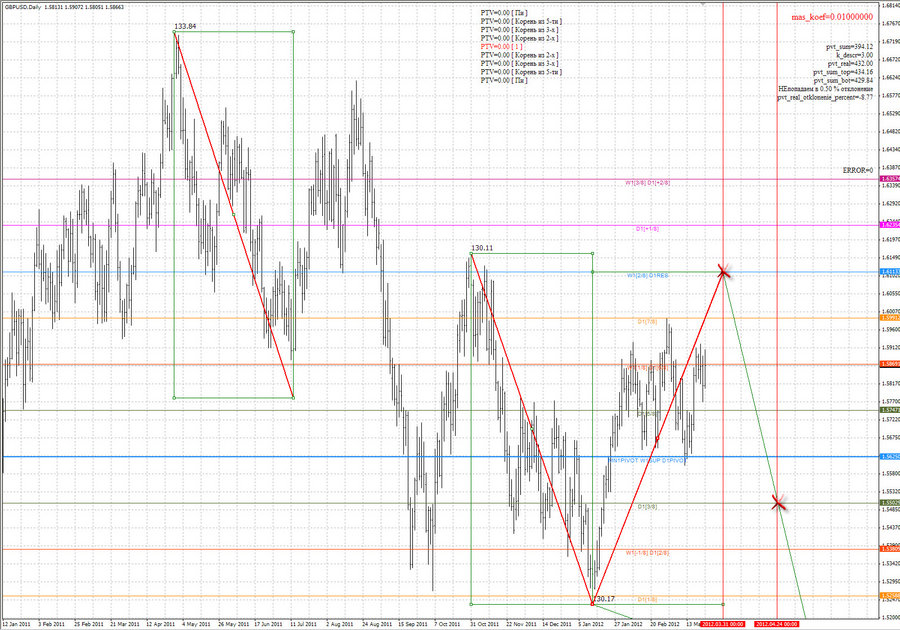The width and height of the screenshot is (900, 630).
Task: Select the top-right corner handle of the 133.84 rectangle
Action: [x=293, y=32]
